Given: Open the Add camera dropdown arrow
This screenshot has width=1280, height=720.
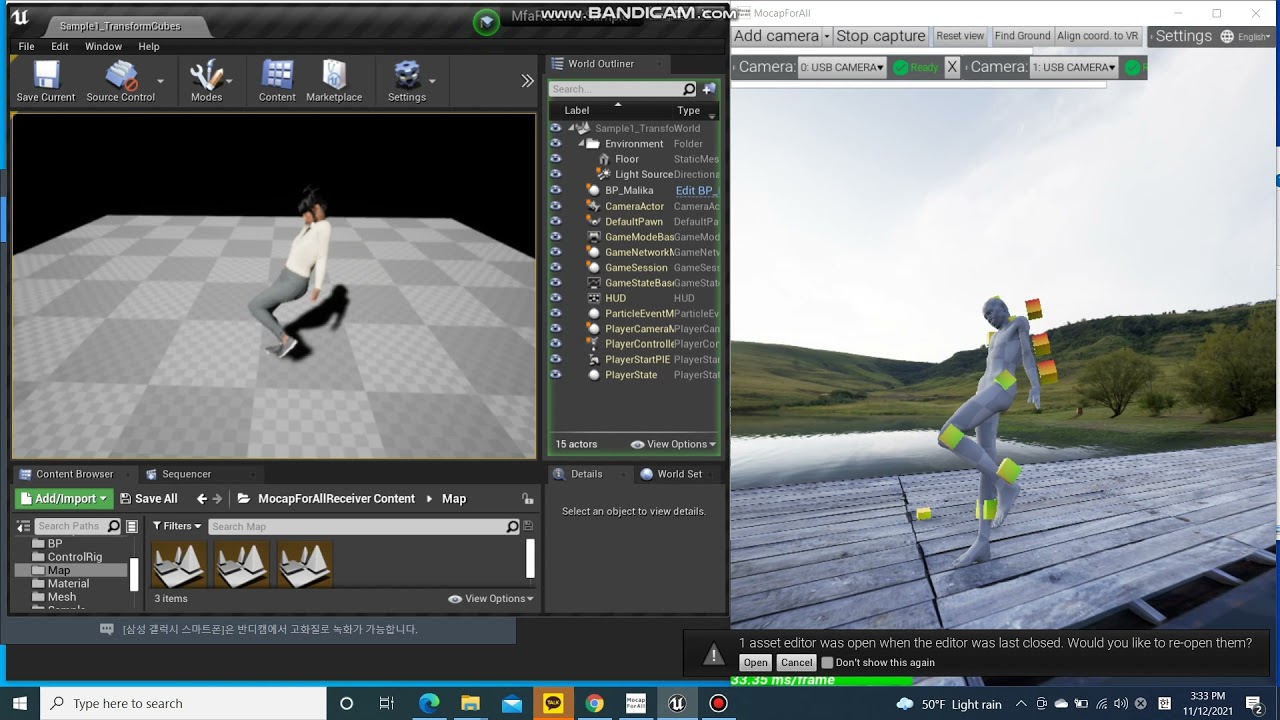Looking at the screenshot, I should pyautogui.click(x=826, y=36).
